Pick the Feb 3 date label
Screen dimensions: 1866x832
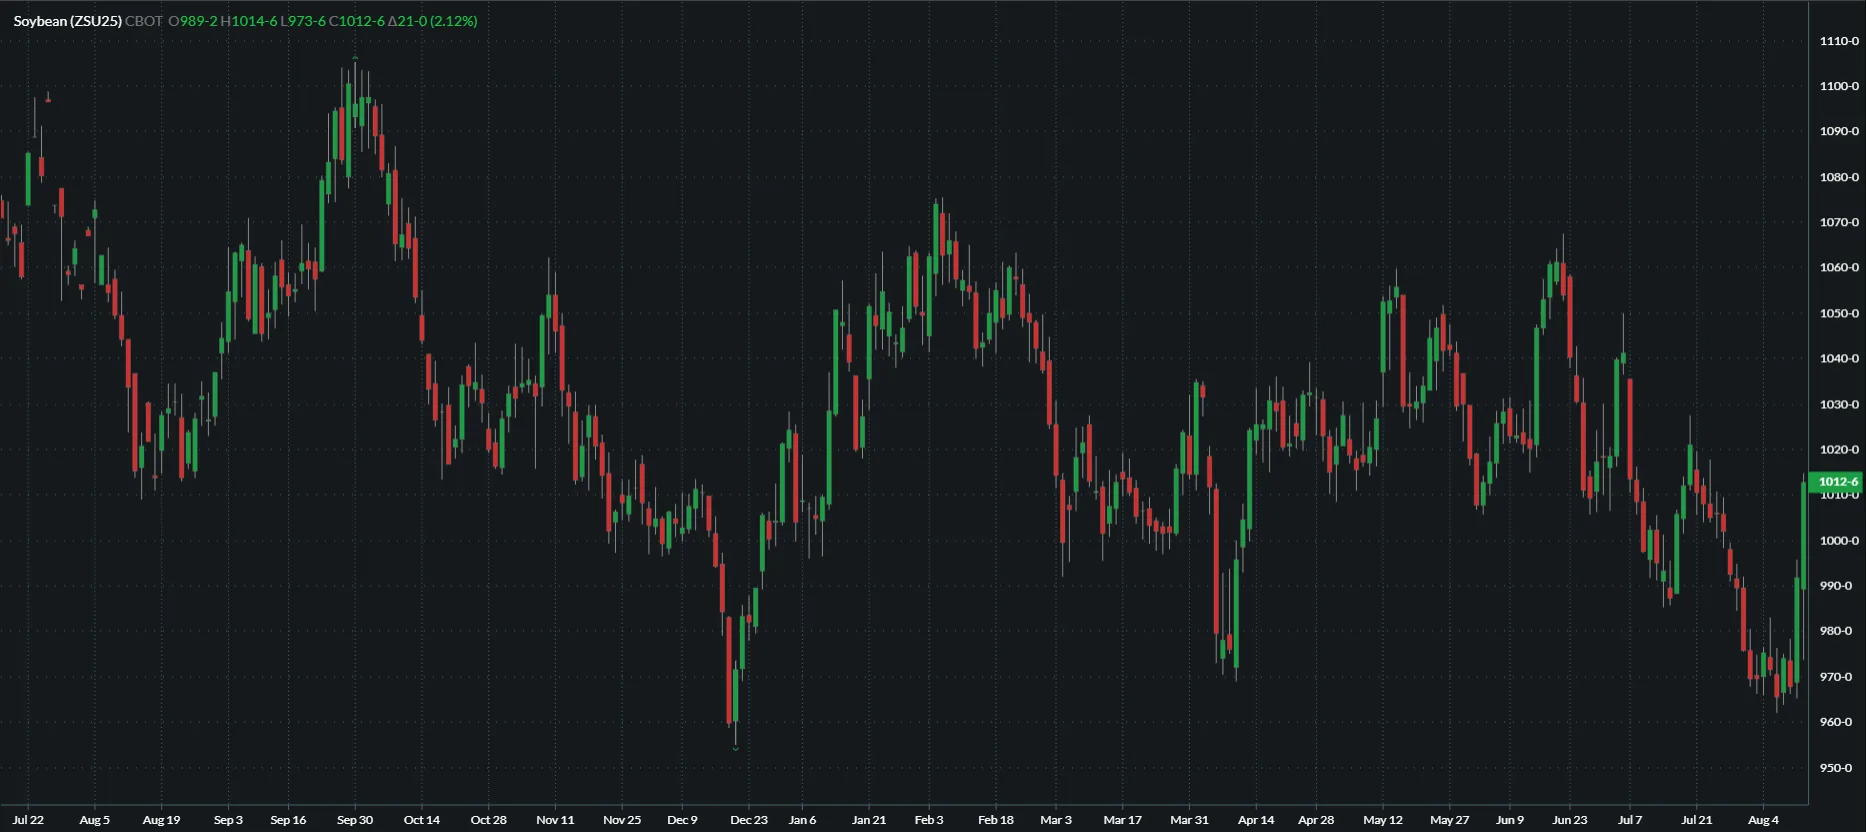click(x=929, y=820)
